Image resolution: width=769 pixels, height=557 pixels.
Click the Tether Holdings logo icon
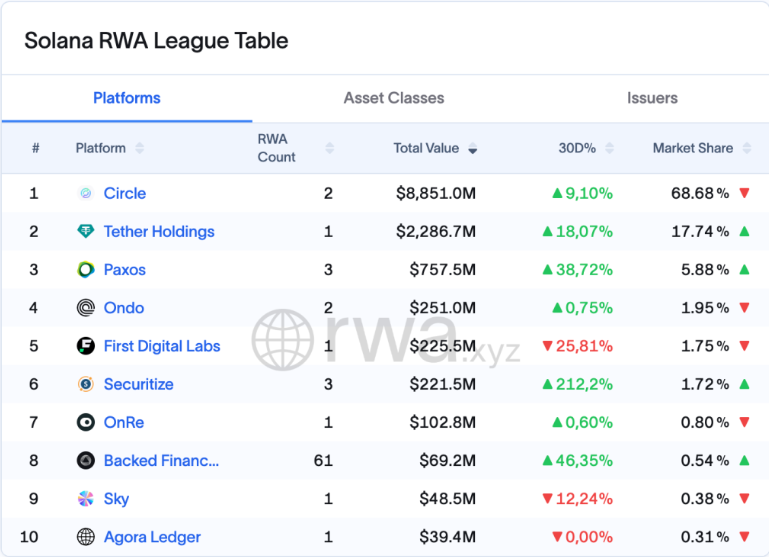tap(85, 231)
